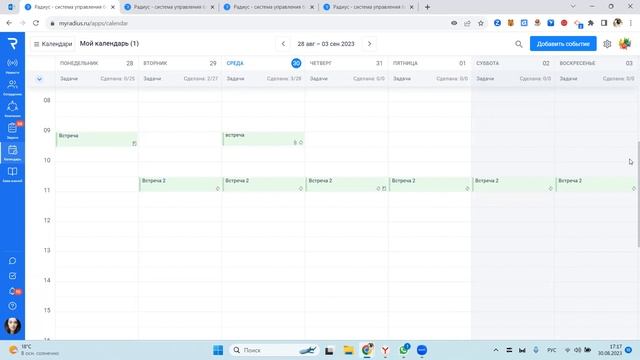Collapse the tasks row with chevron
The width and height of the screenshot is (640, 360).
[x=39, y=79]
